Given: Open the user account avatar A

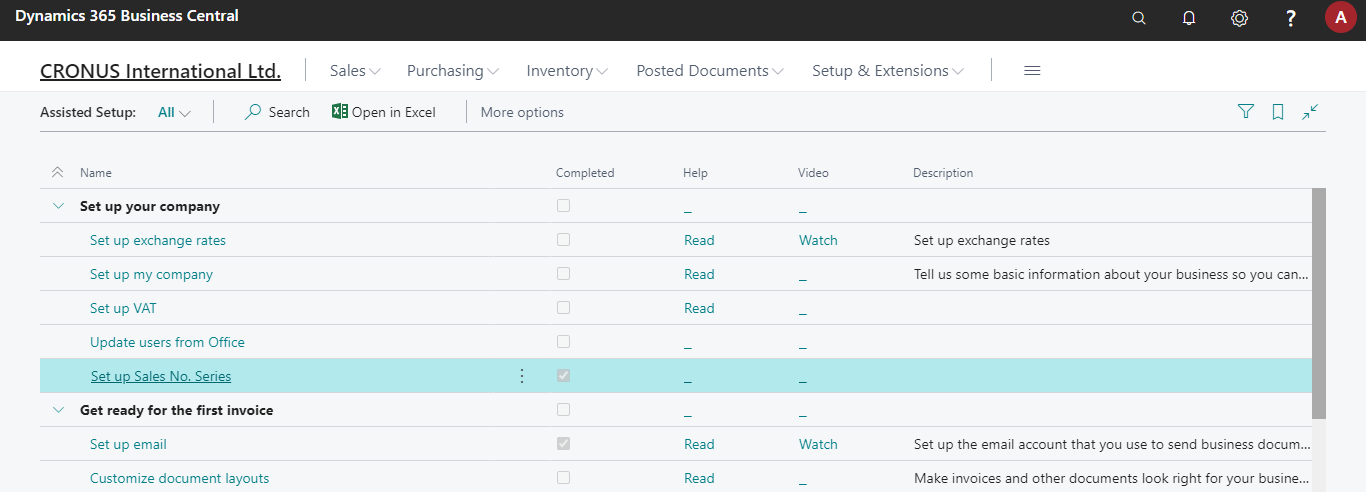Looking at the screenshot, I should pos(1341,17).
